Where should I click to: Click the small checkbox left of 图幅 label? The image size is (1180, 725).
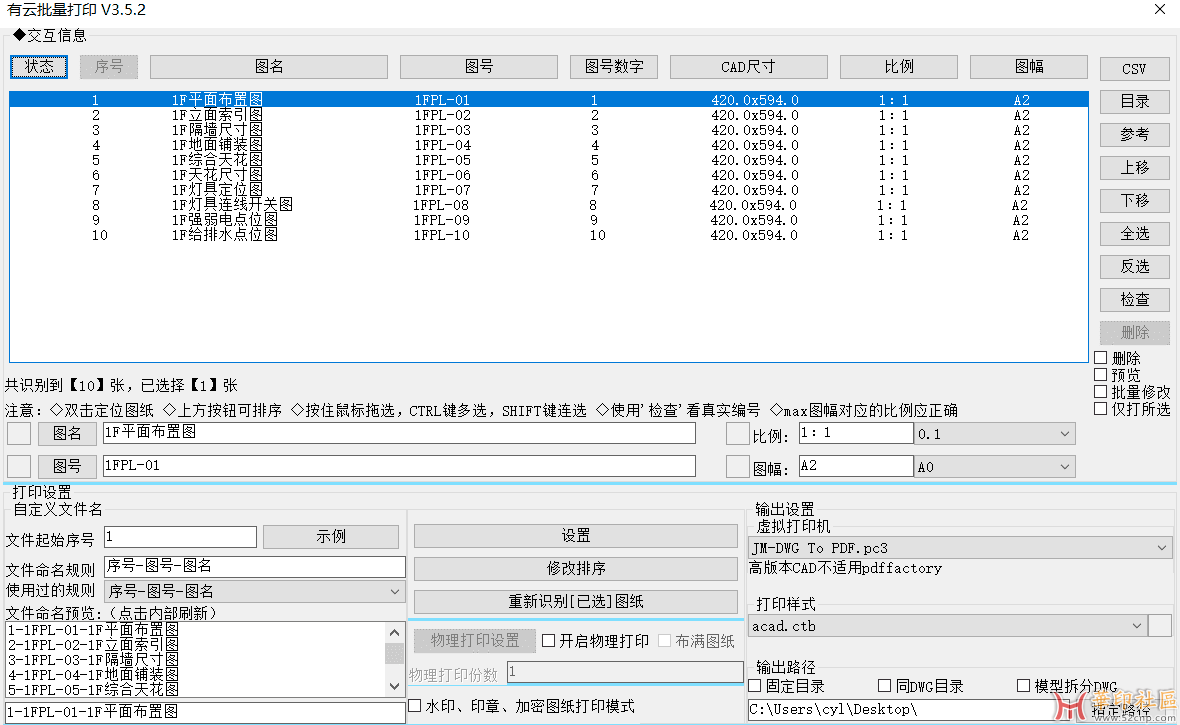point(738,467)
